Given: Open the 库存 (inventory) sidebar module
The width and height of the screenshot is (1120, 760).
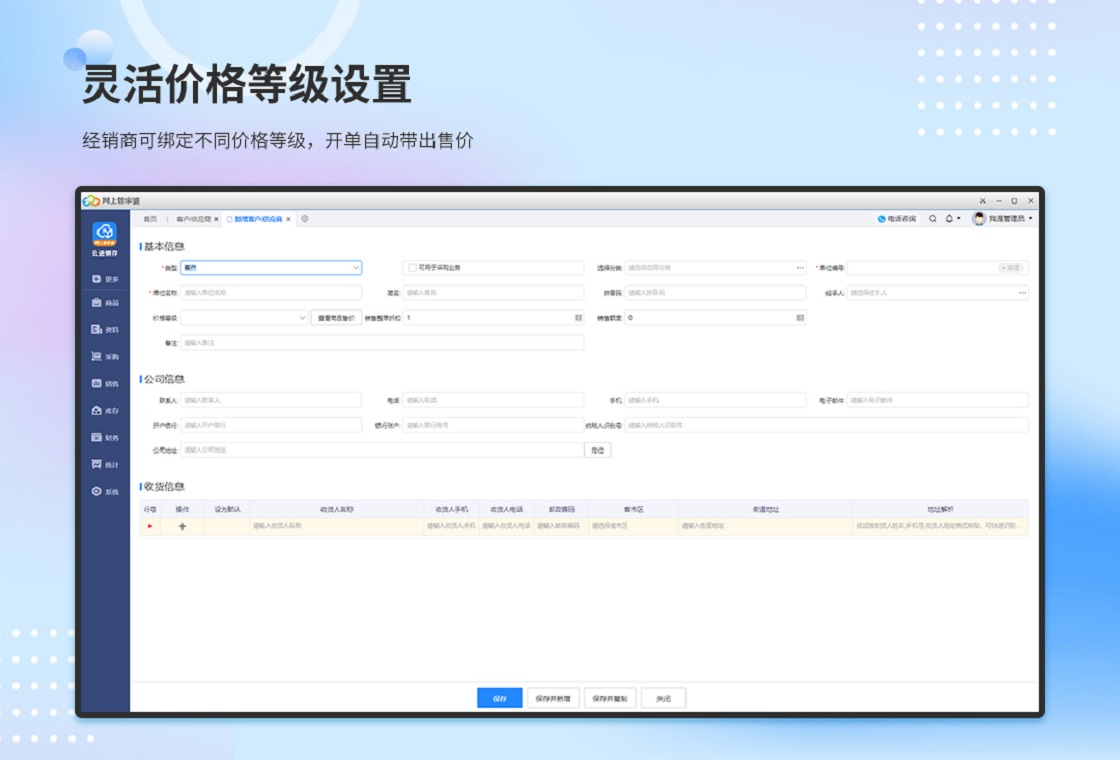Looking at the screenshot, I should point(105,411).
